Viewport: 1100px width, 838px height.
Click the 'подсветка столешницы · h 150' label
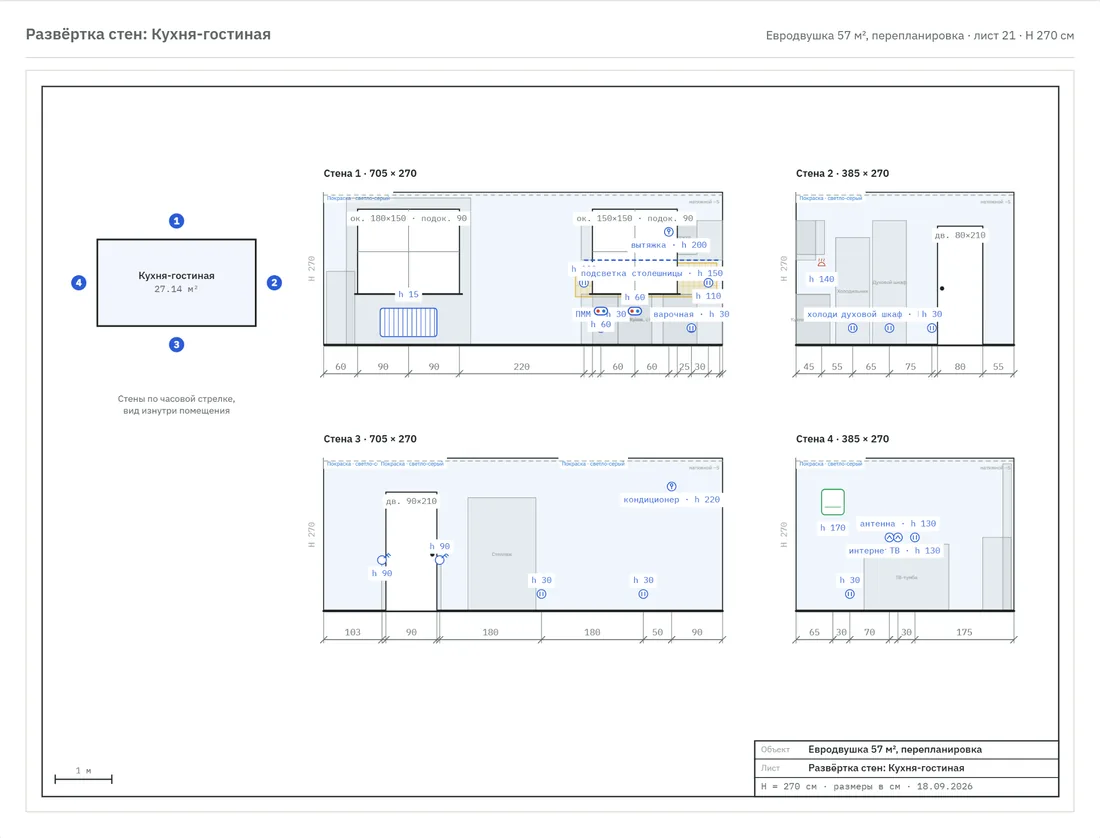(x=652, y=273)
